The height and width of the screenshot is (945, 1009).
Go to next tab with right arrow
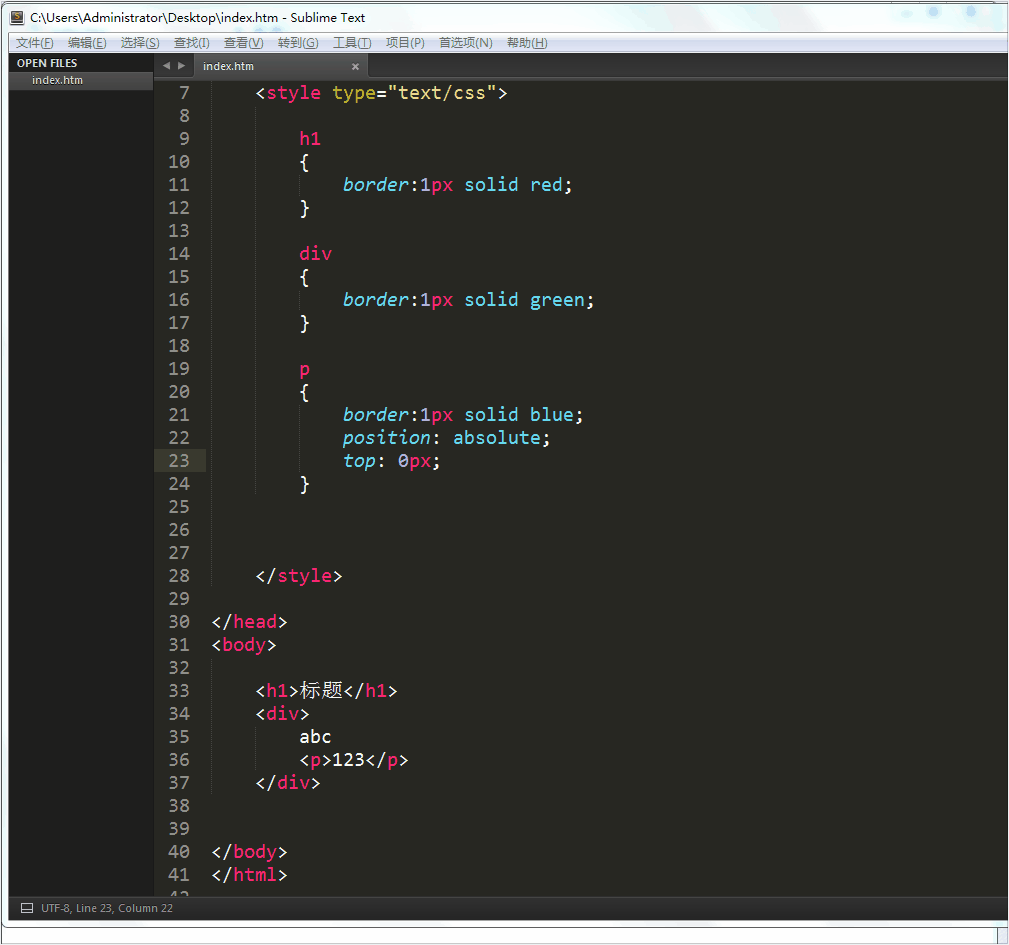181,66
